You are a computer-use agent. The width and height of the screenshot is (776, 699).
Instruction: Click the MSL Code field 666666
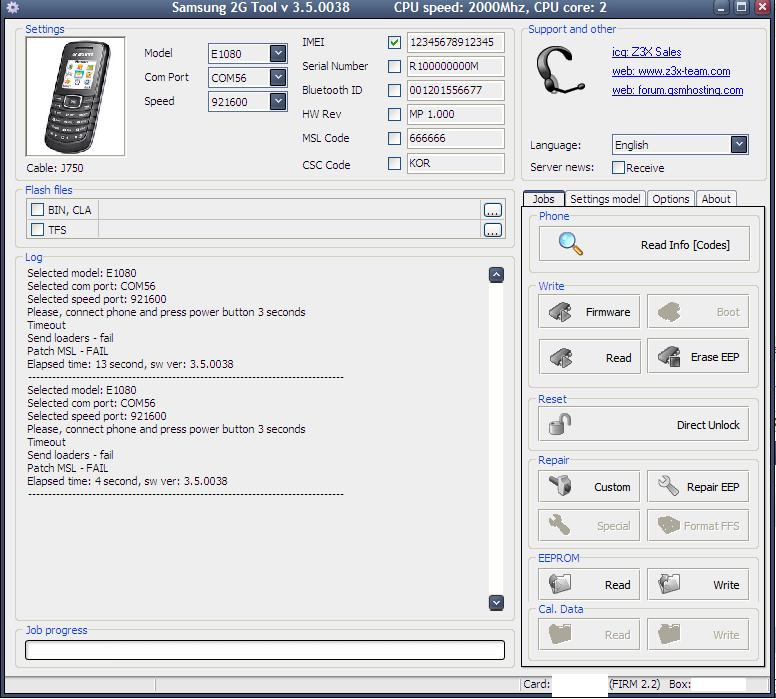[x=455, y=138]
